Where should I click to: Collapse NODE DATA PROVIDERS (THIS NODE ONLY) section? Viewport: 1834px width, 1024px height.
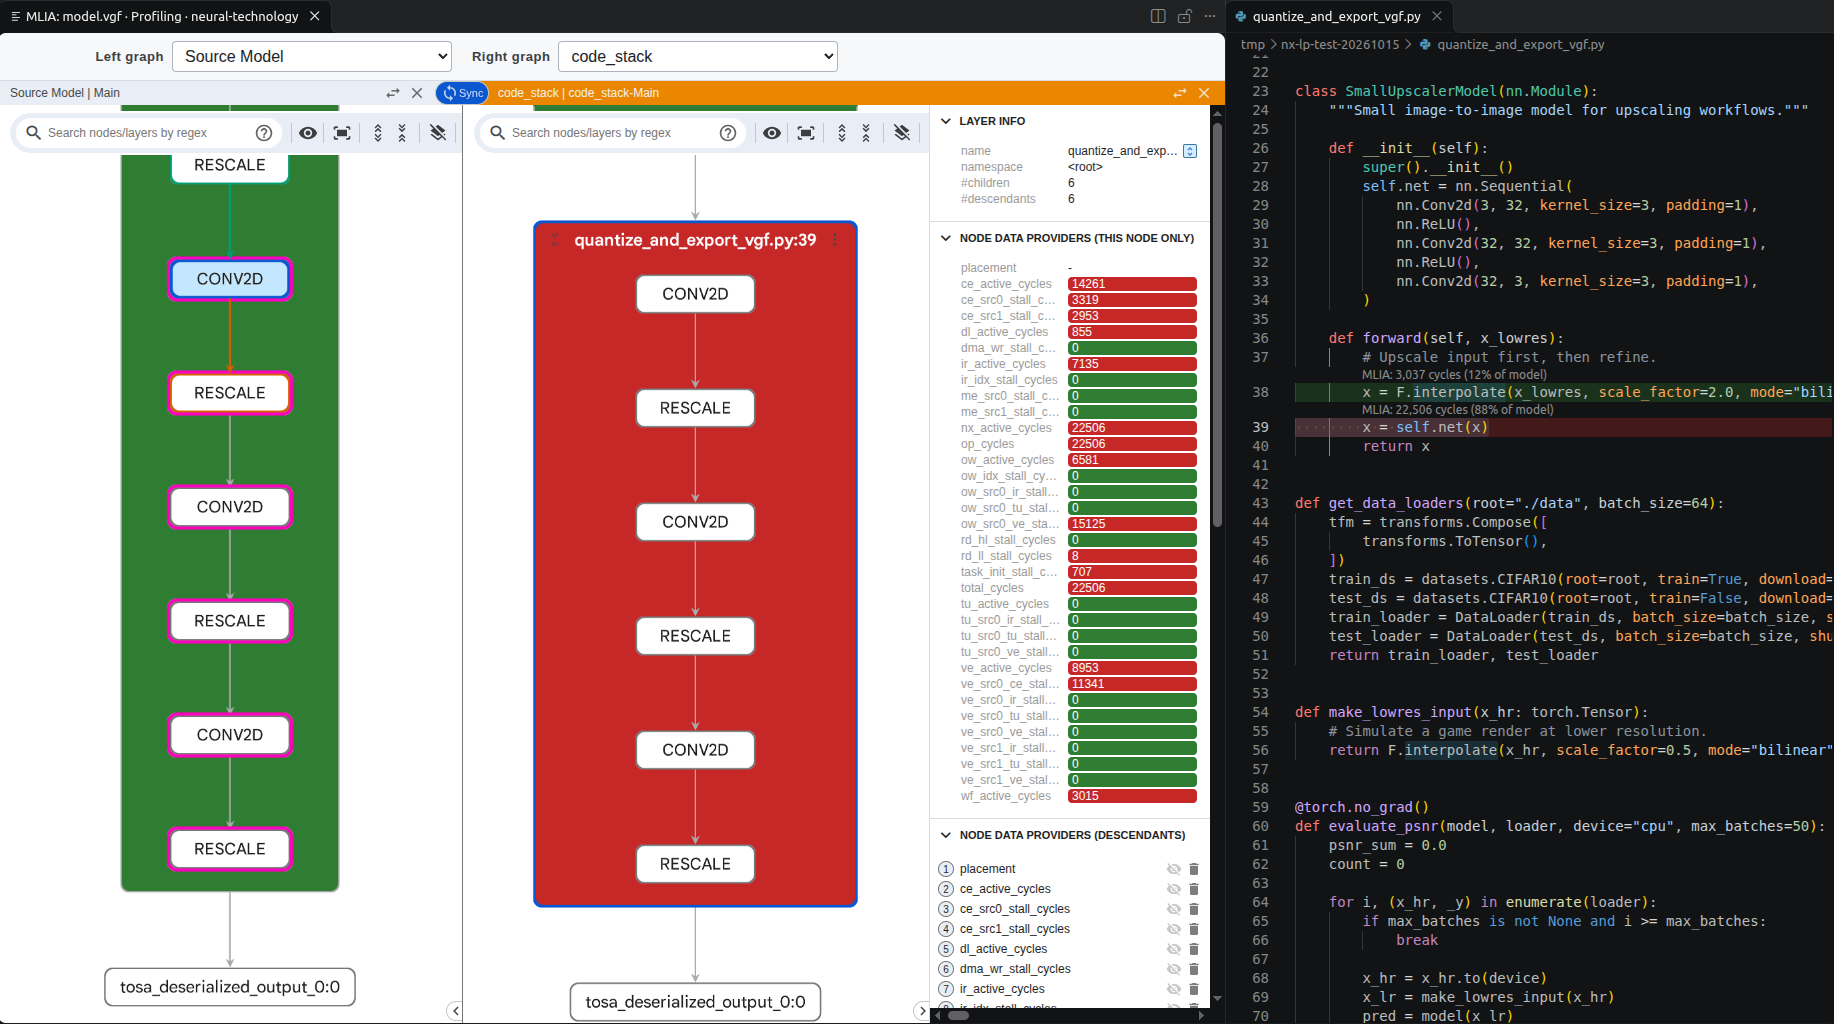coord(946,238)
